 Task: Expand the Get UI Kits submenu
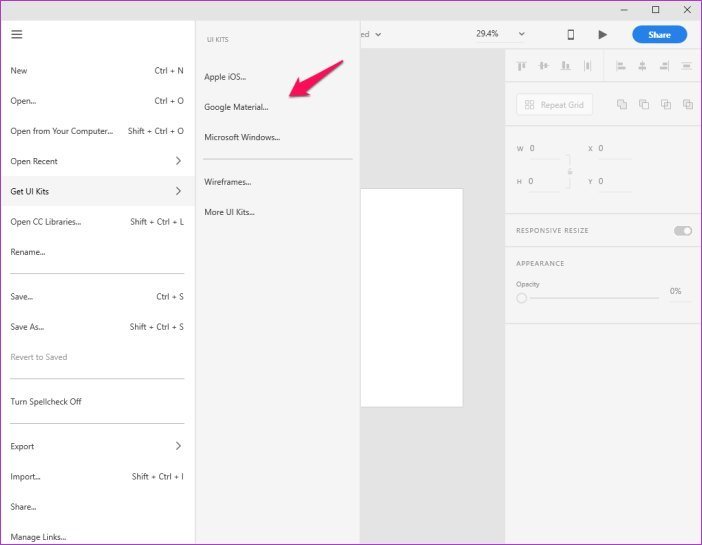tap(178, 191)
